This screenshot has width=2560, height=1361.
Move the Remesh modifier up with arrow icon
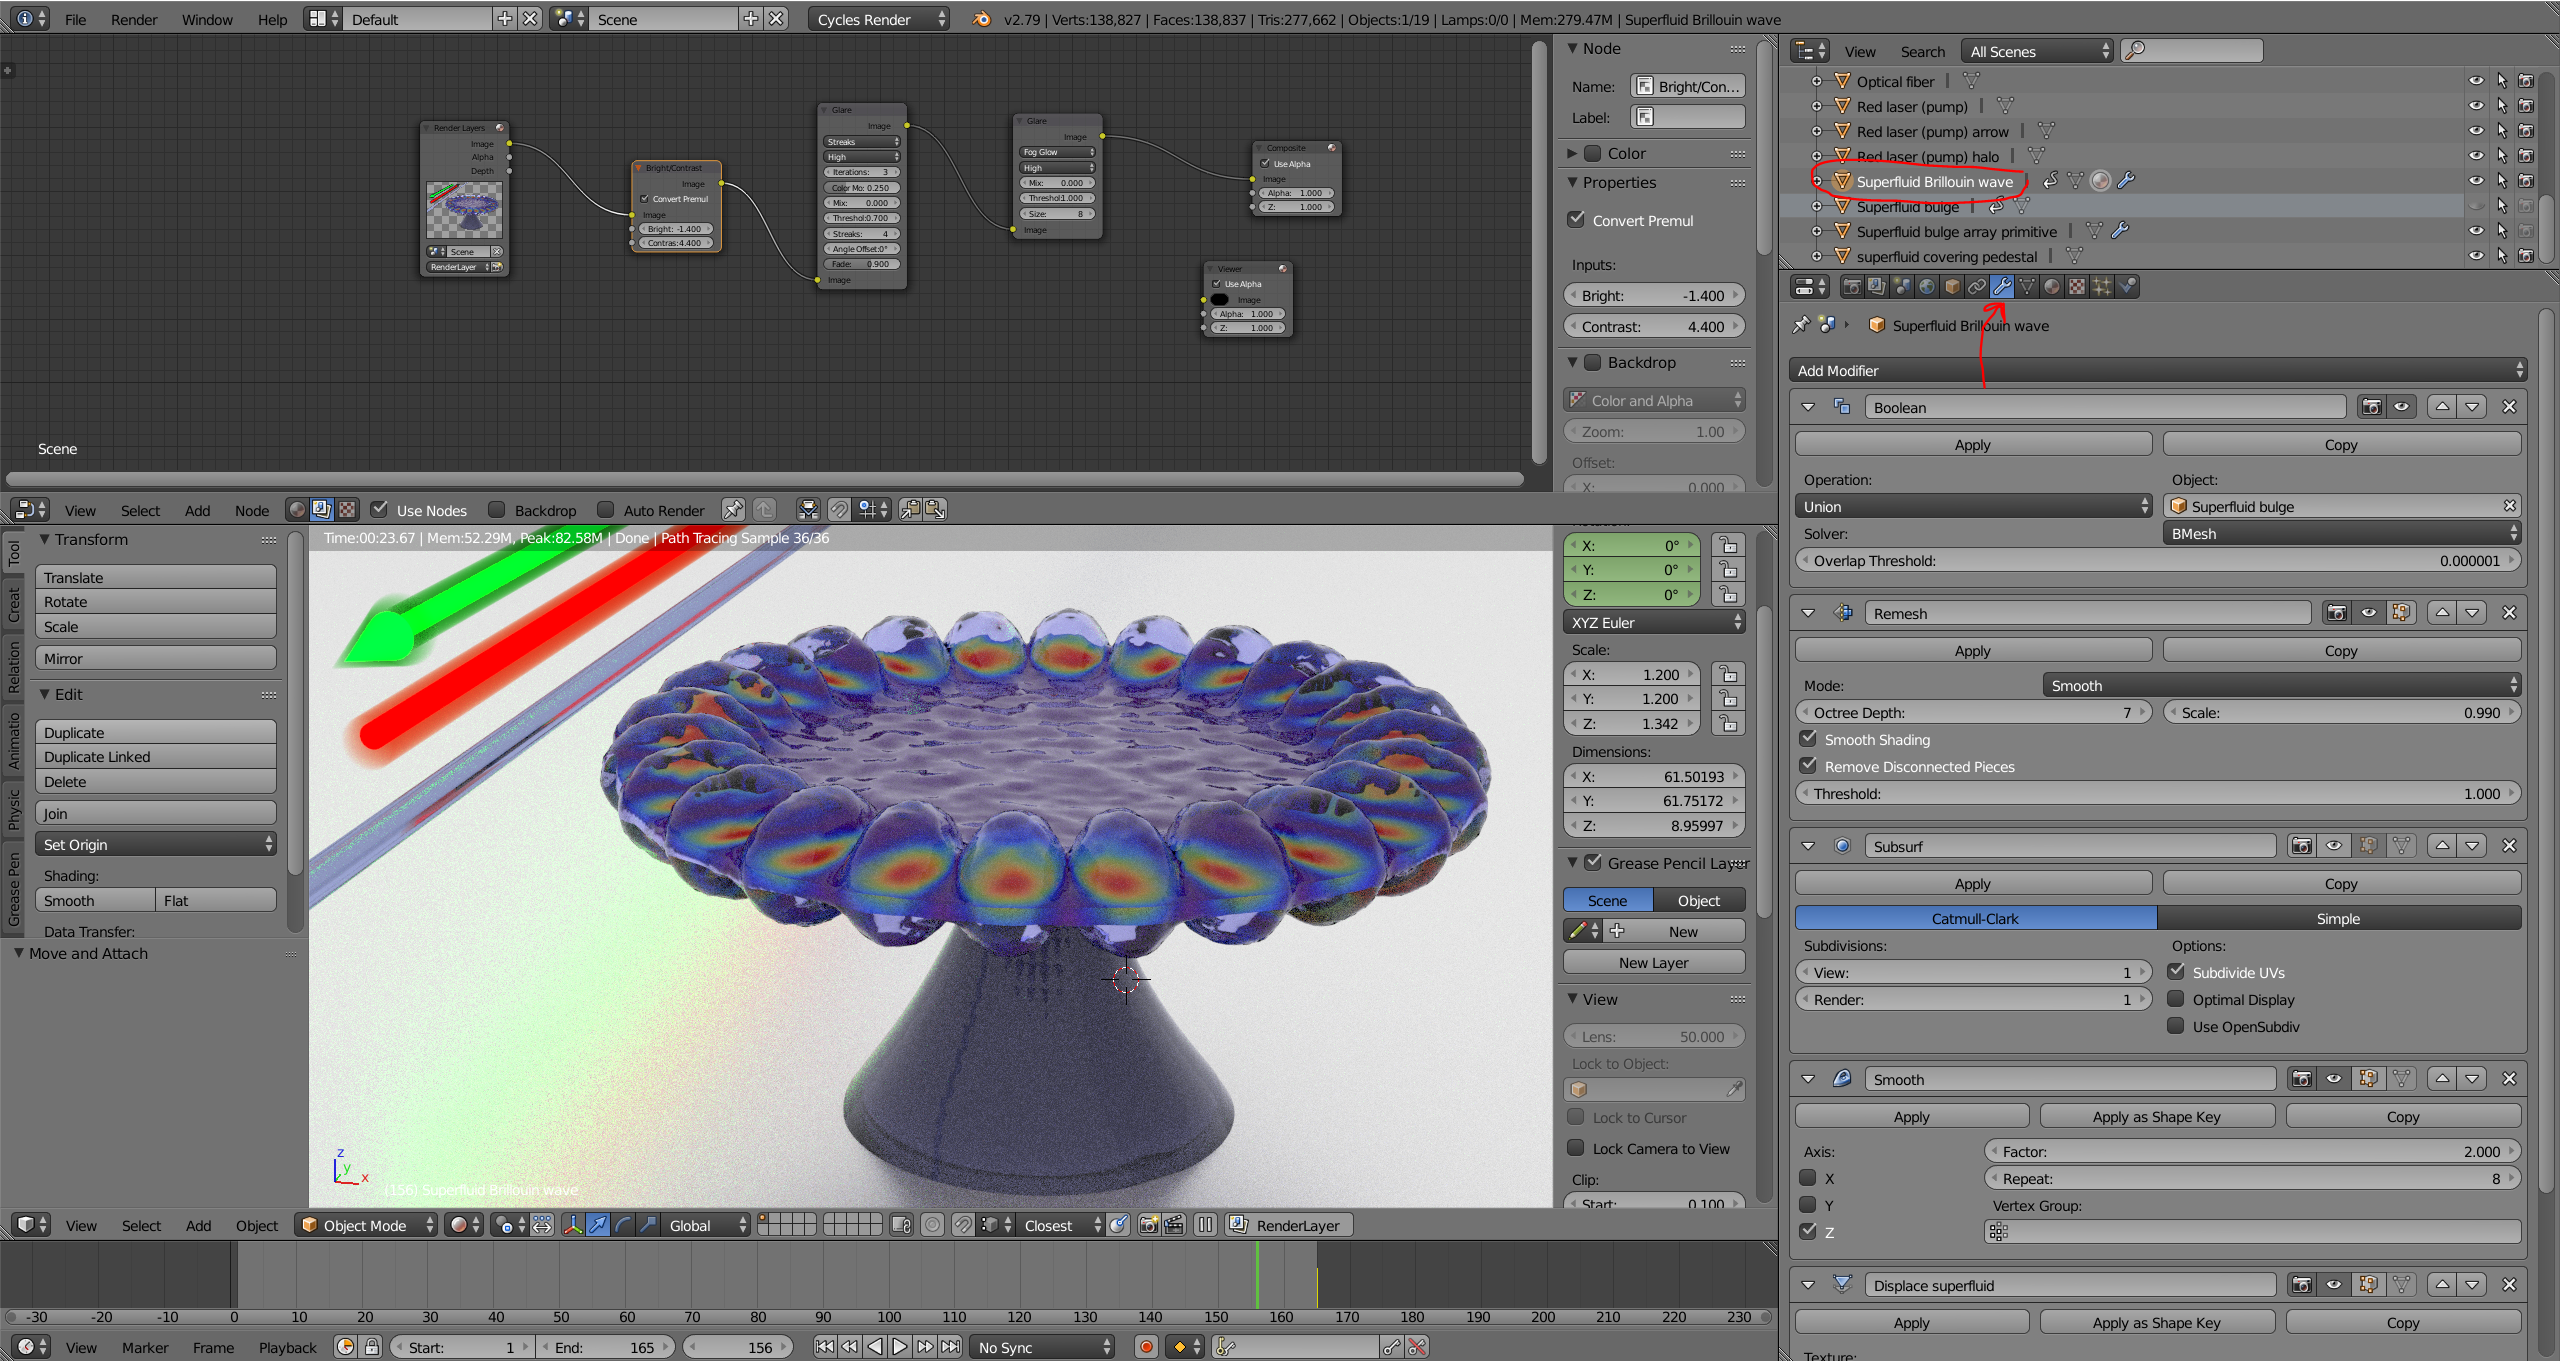tap(2443, 613)
